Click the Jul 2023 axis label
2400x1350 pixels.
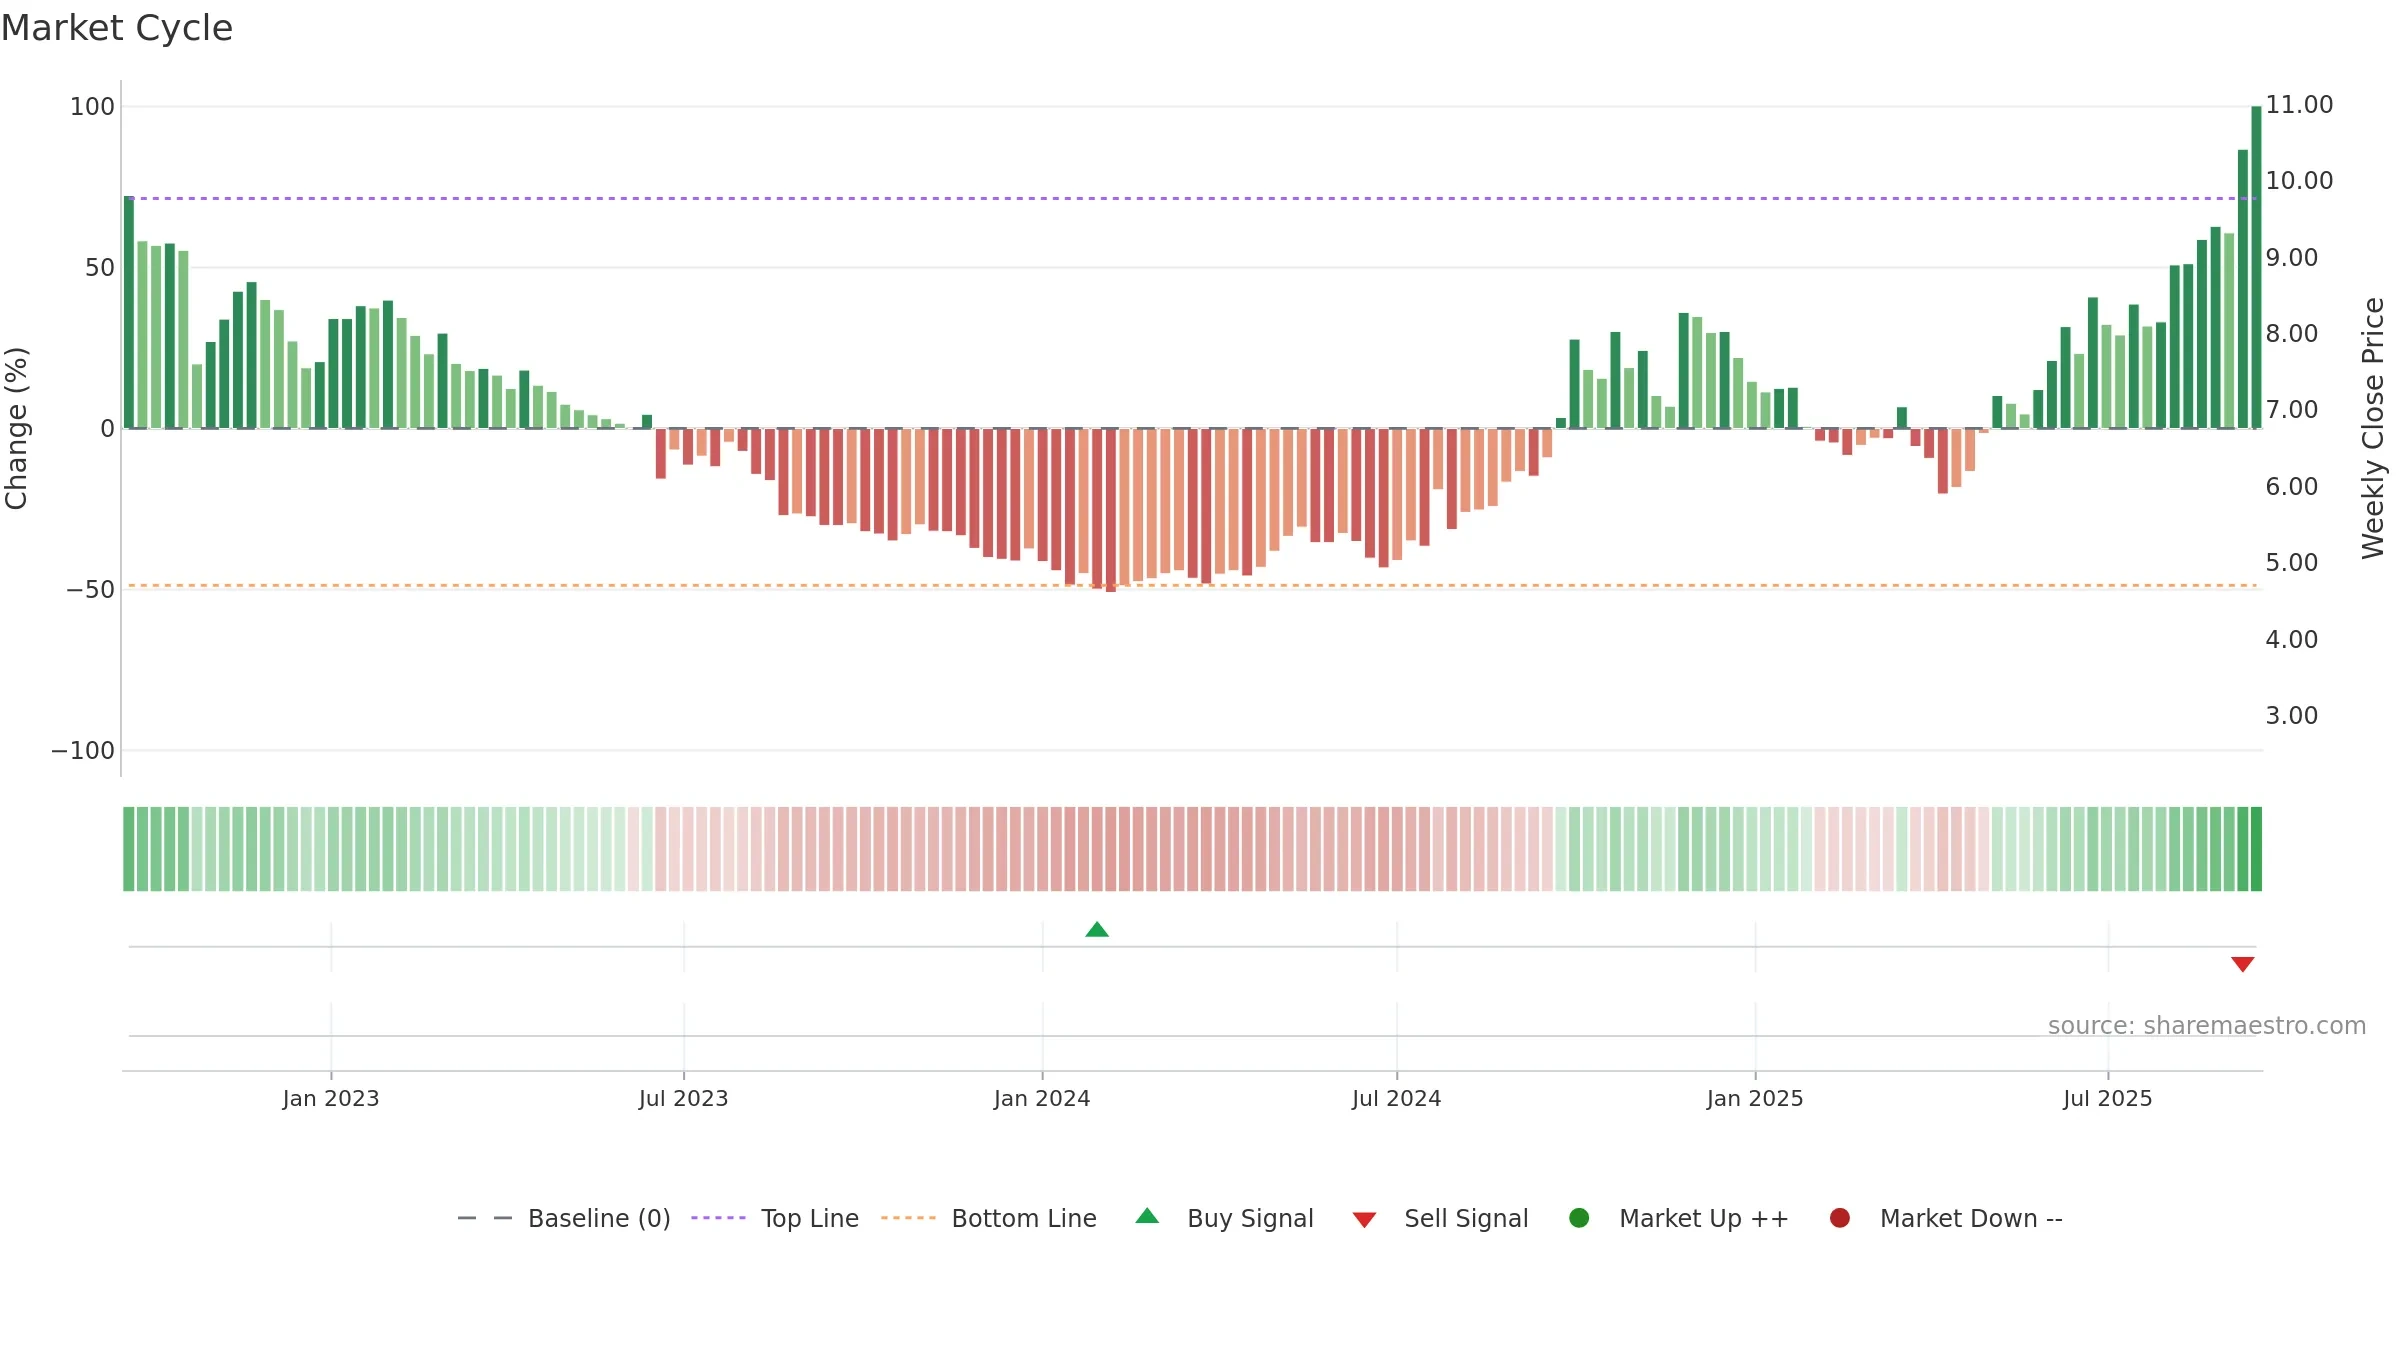point(684,1099)
